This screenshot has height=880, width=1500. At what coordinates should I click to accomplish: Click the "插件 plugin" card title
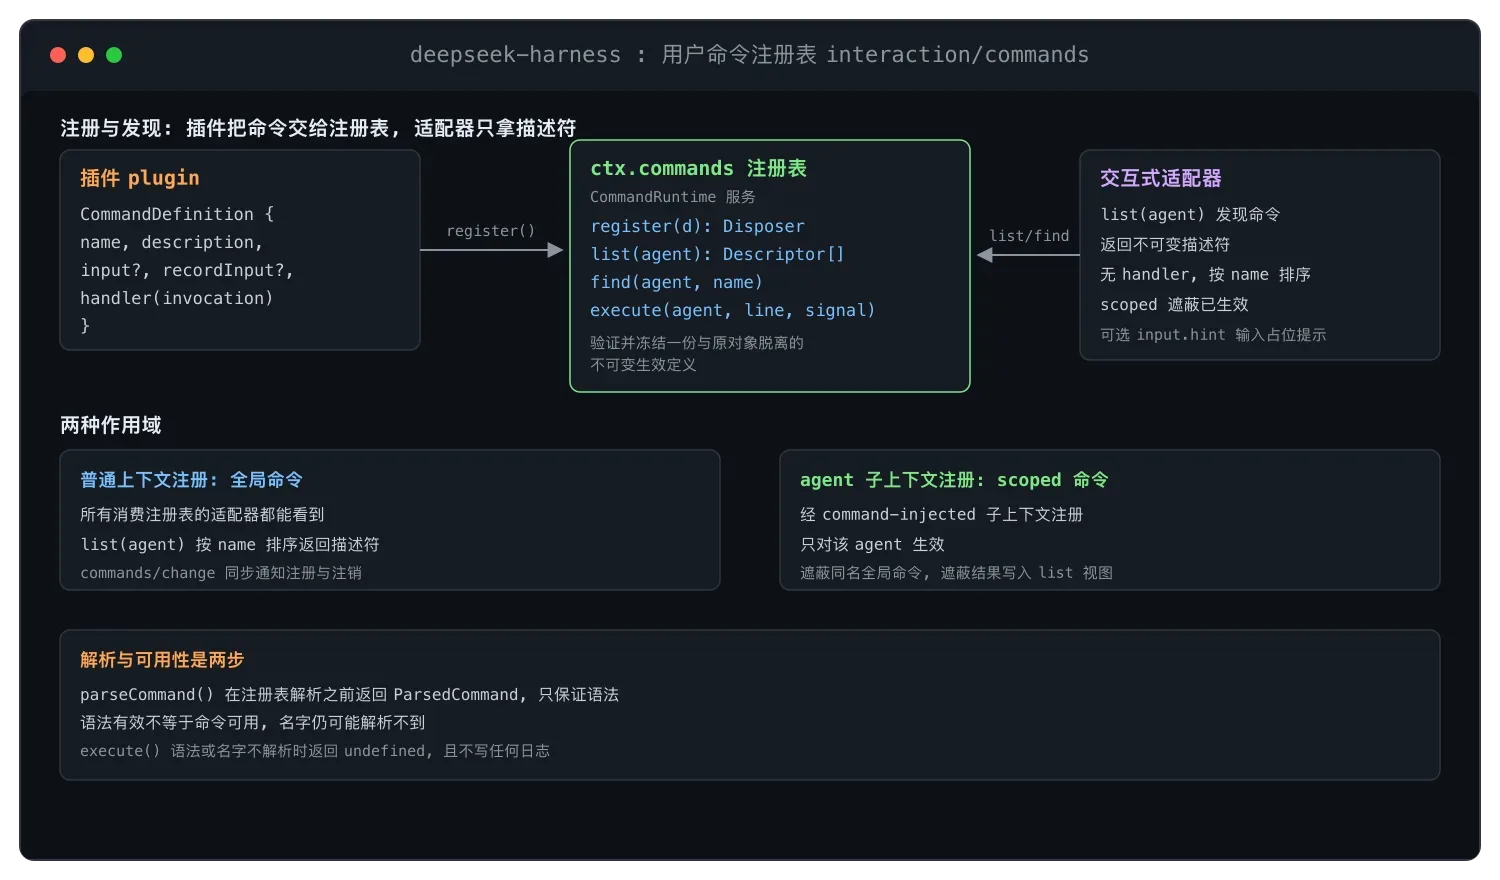point(140,178)
